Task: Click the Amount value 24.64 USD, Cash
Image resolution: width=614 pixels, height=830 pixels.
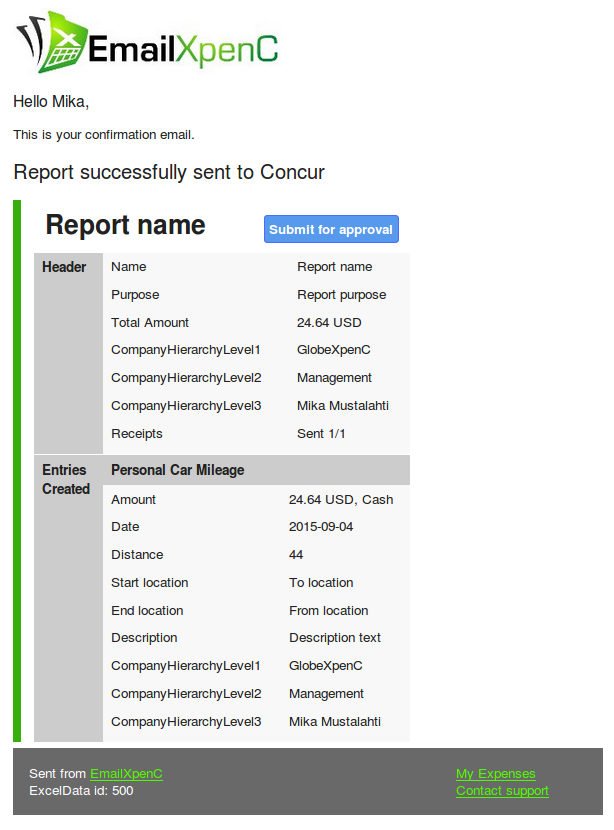Action: pos(341,500)
